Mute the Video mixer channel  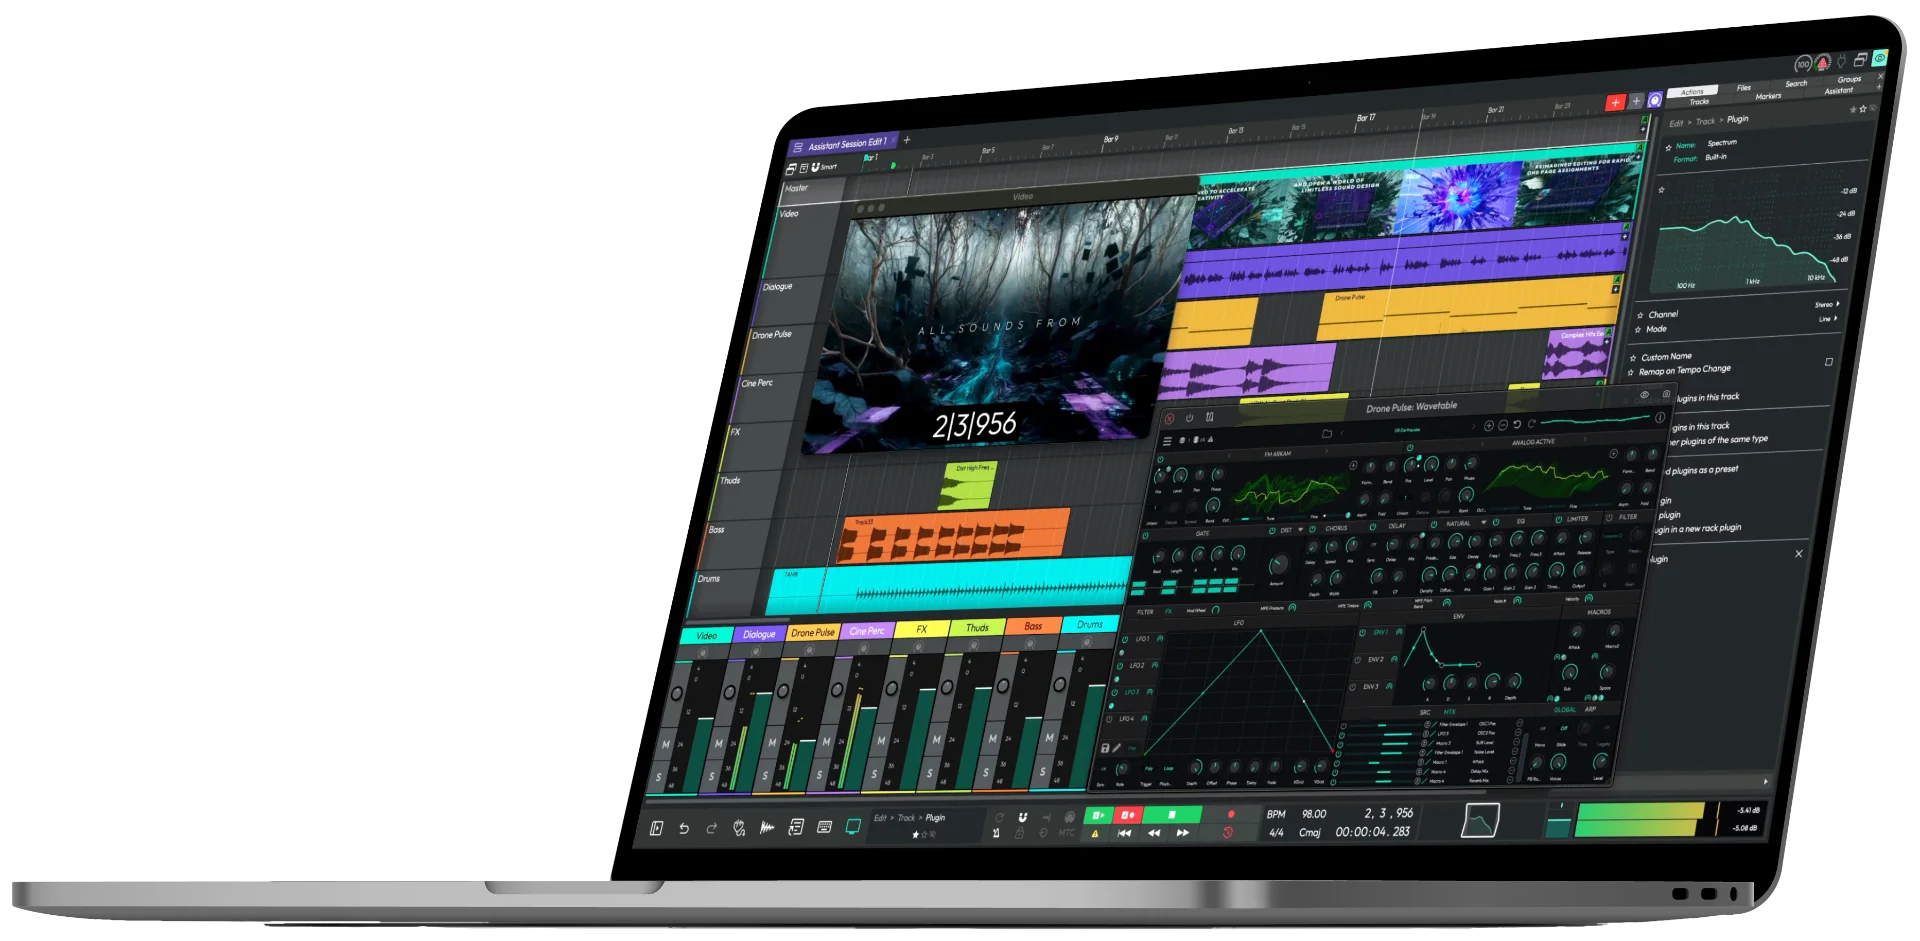click(666, 744)
